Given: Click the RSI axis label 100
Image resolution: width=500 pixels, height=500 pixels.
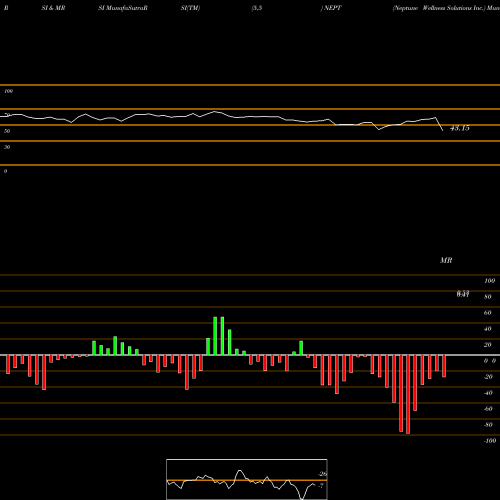Looking at the screenshot, I should [x=9, y=91].
